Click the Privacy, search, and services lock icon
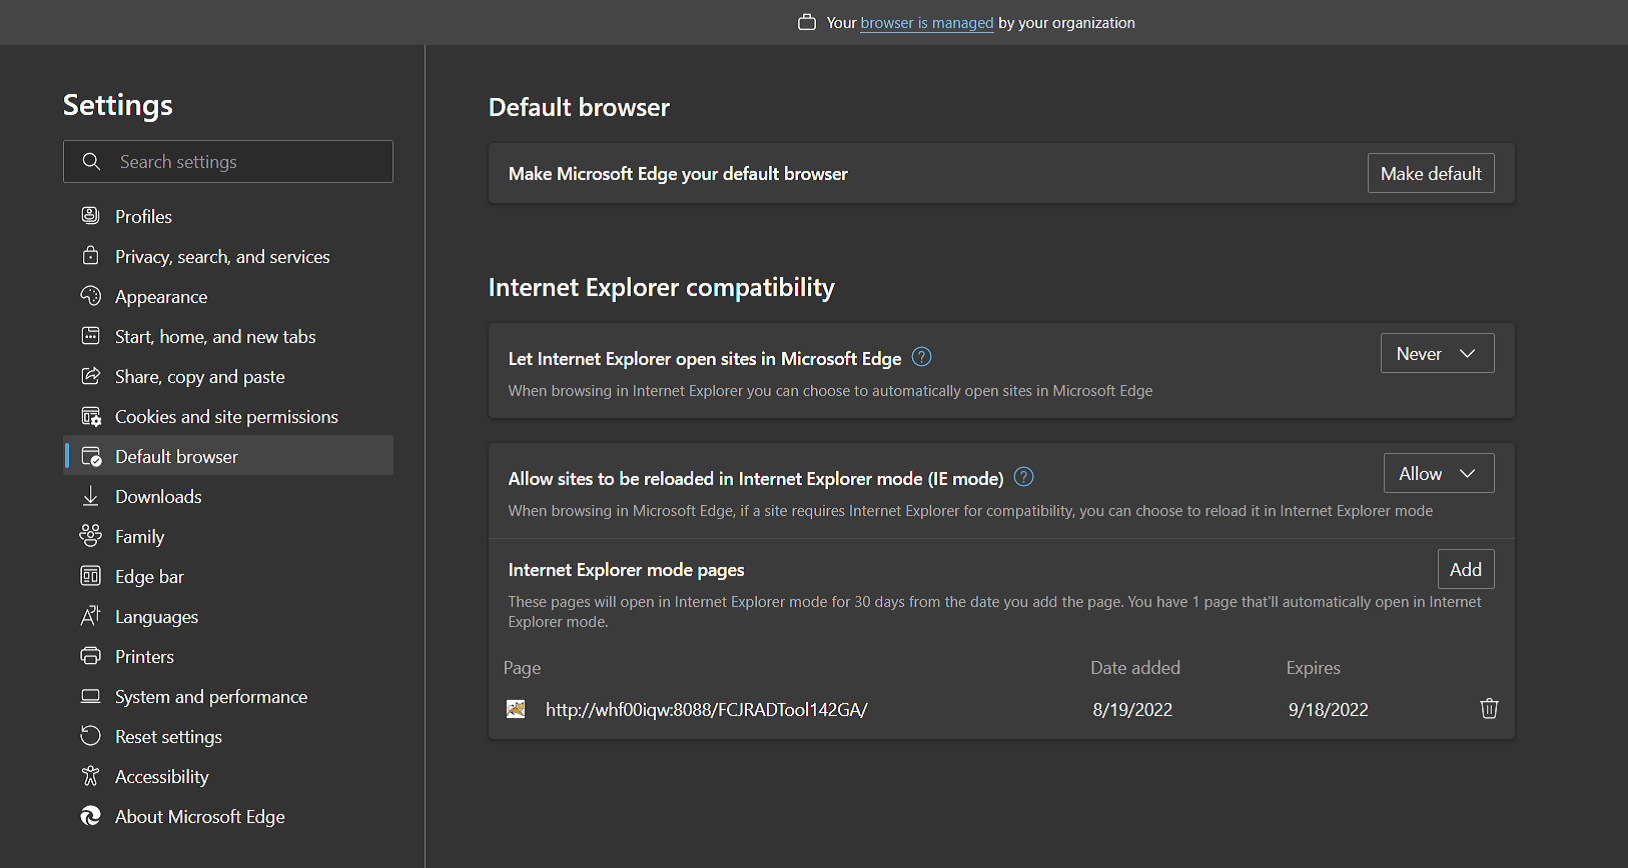 pos(90,256)
